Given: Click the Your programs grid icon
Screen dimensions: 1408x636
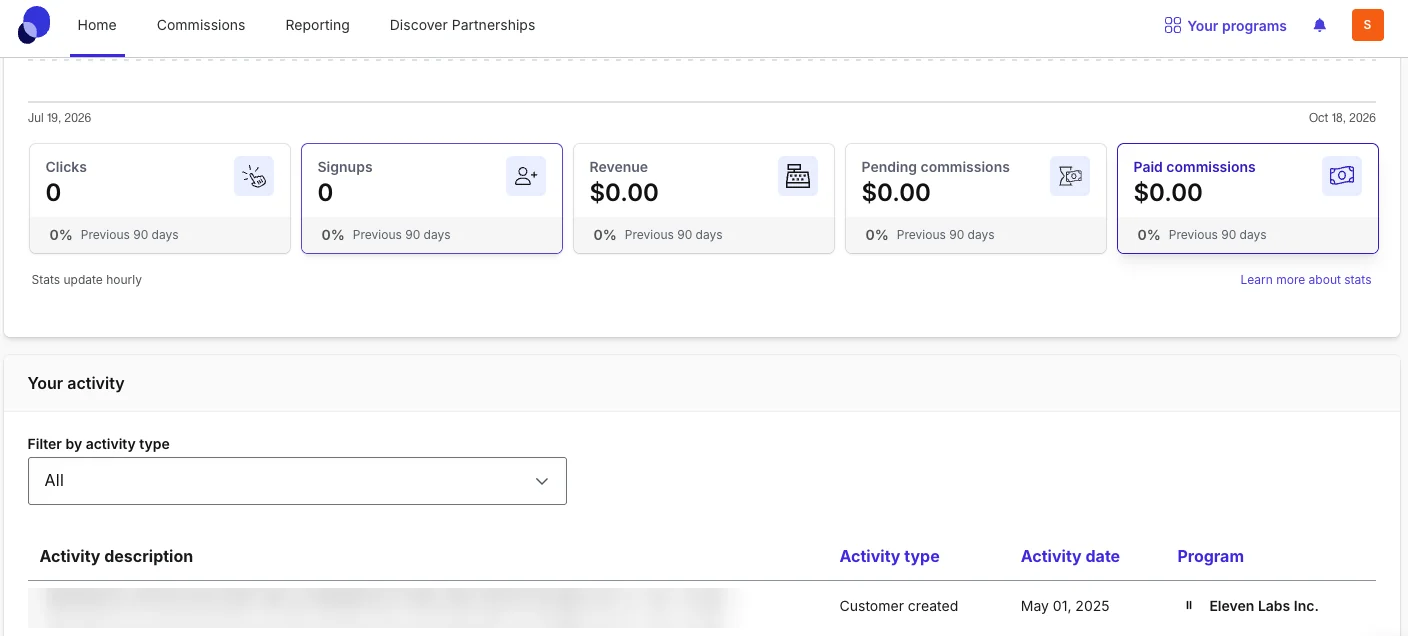Looking at the screenshot, I should tap(1173, 26).
